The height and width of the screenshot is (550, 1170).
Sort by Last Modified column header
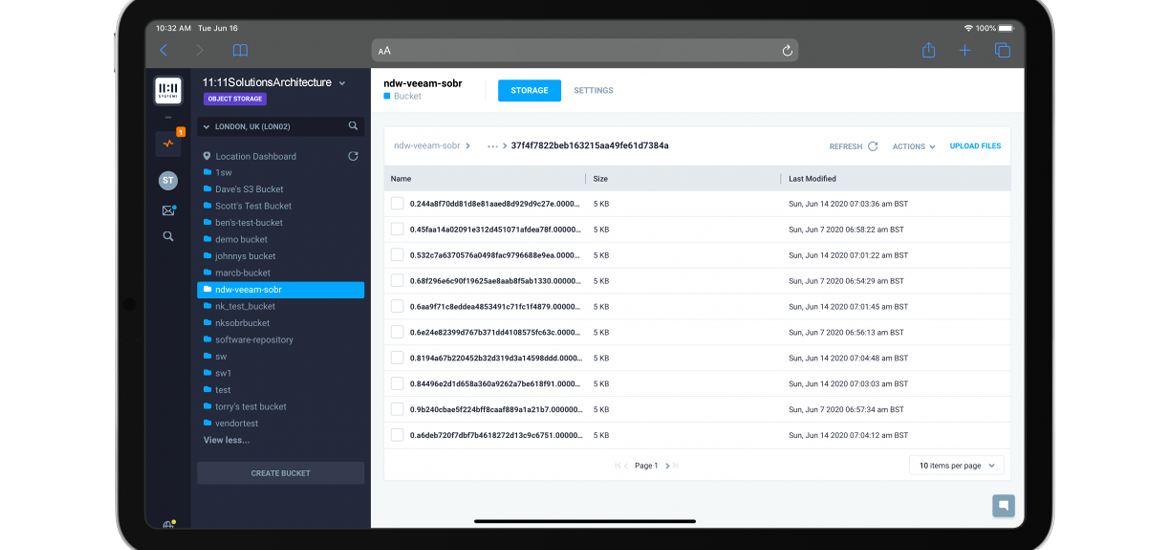[812, 179]
